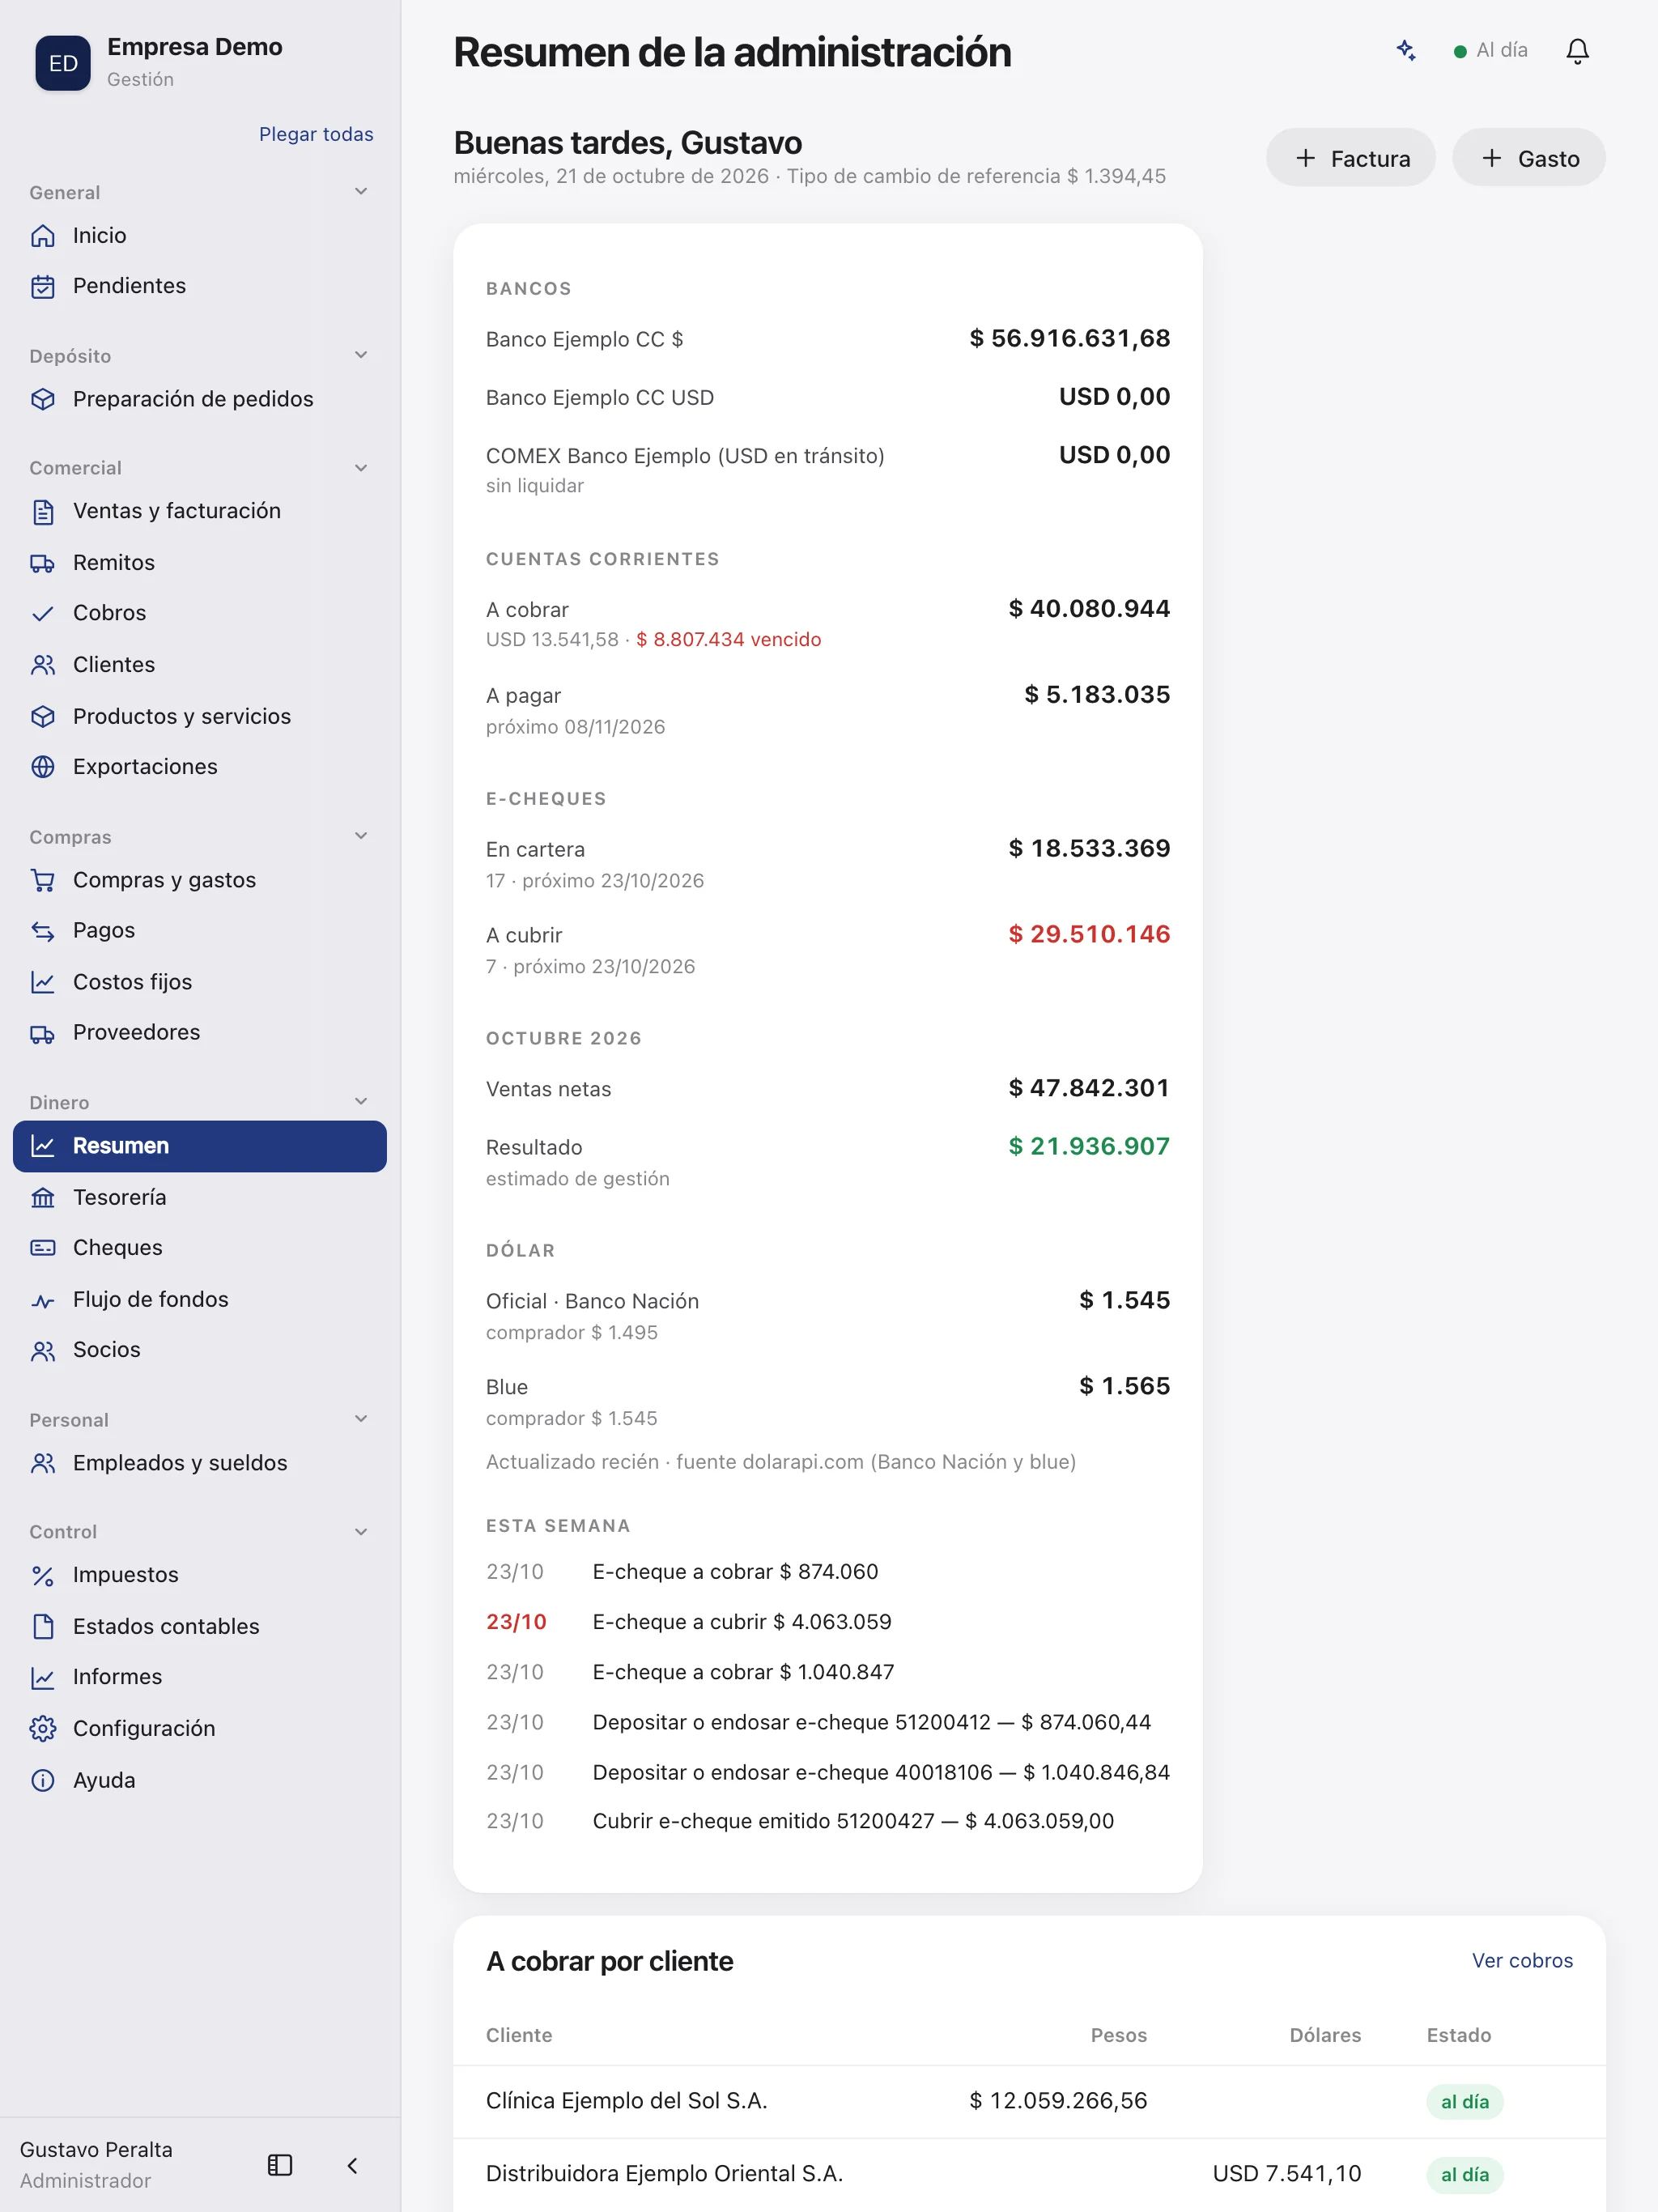Collapse the Compras section chevron
This screenshot has width=1658, height=2212.
point(361,836)
